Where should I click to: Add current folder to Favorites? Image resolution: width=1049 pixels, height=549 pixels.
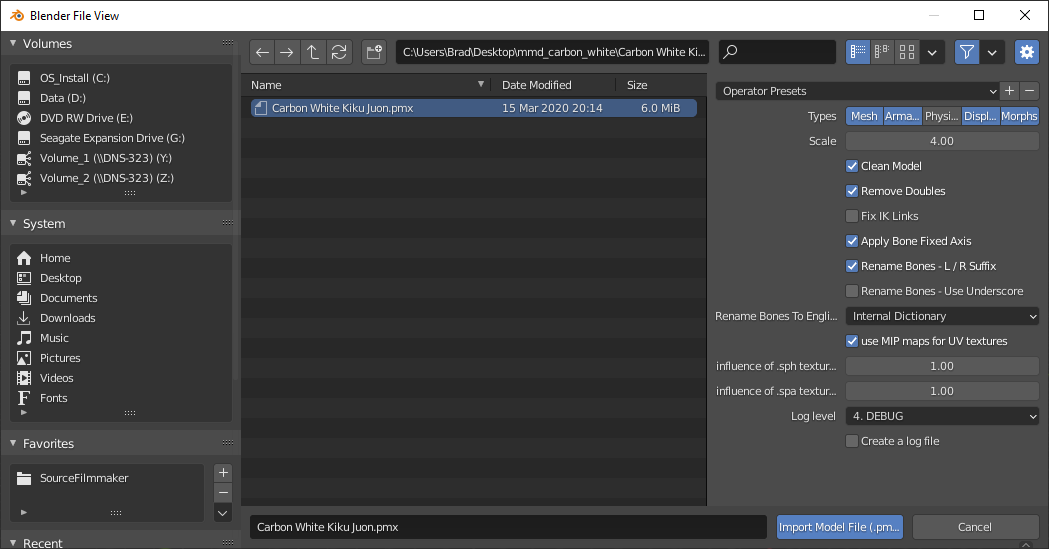223,473
